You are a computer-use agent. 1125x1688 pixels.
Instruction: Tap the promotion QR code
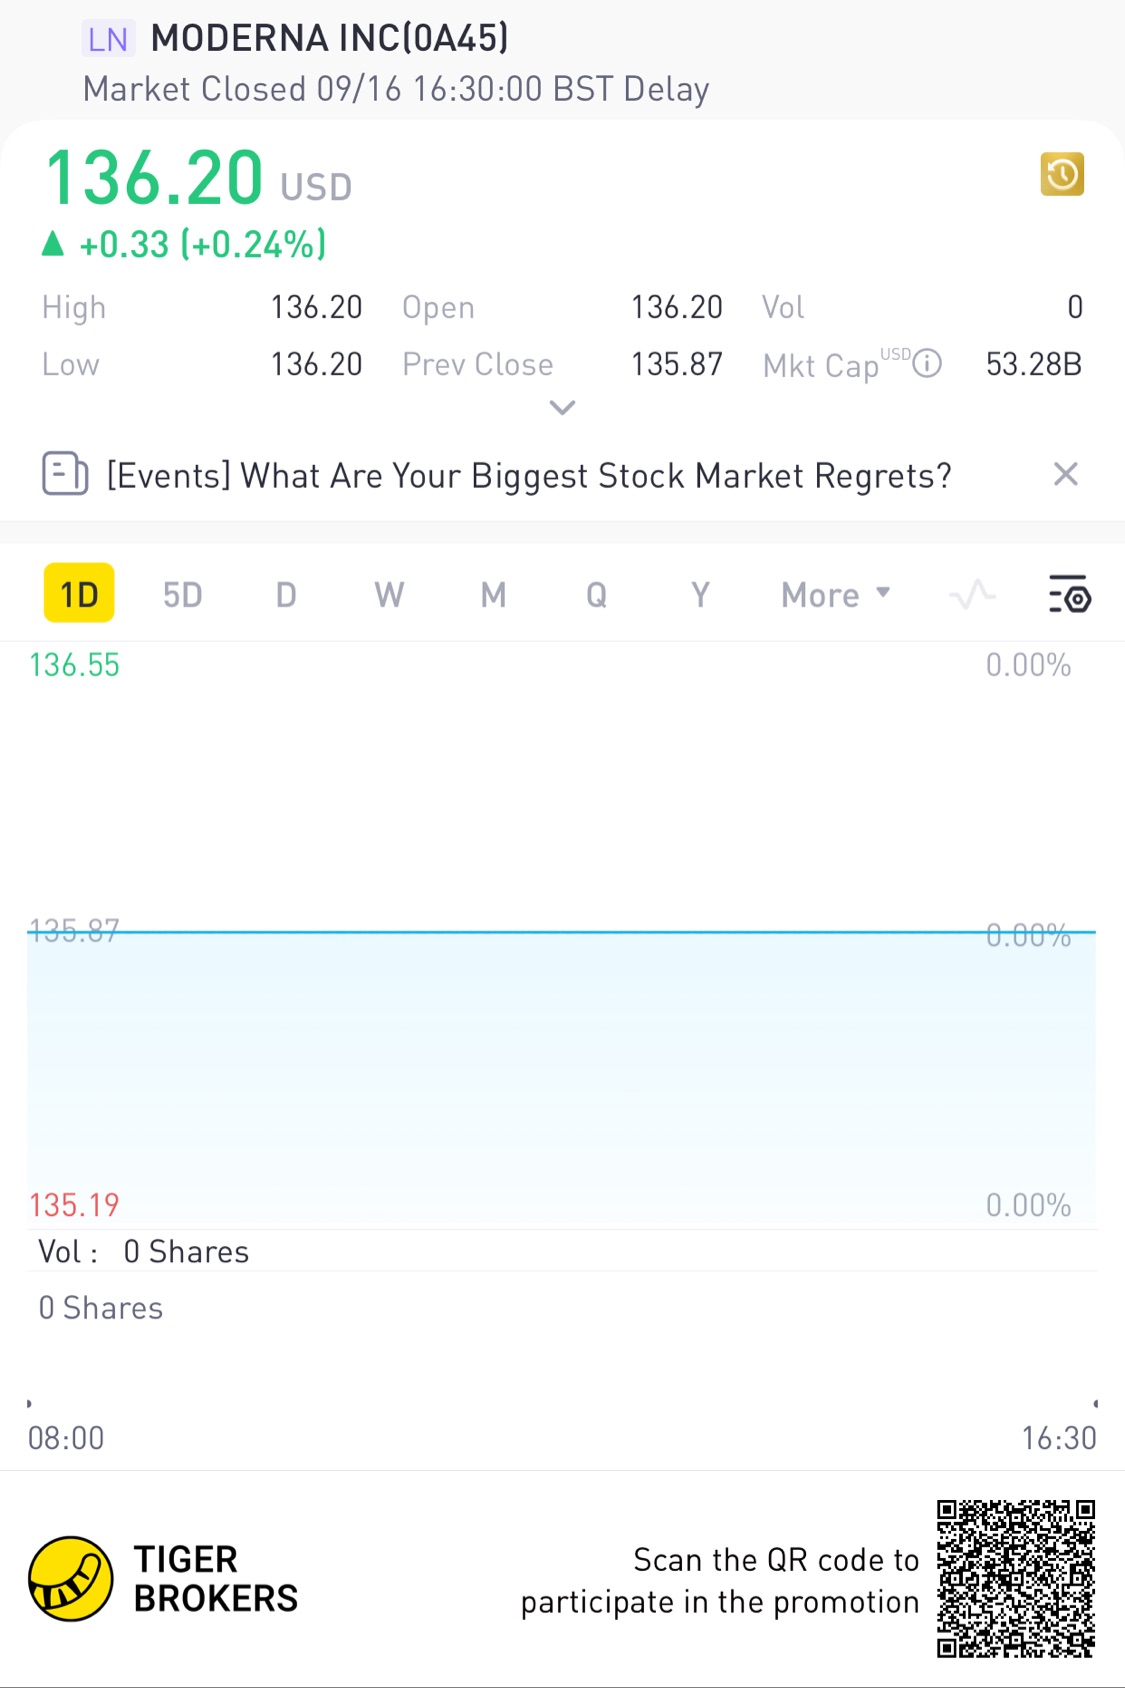[1015, 1578]
